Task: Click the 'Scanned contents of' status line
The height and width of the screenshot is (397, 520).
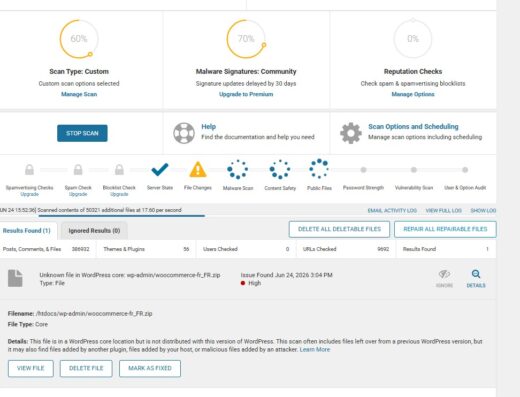Action: point(109,210)
